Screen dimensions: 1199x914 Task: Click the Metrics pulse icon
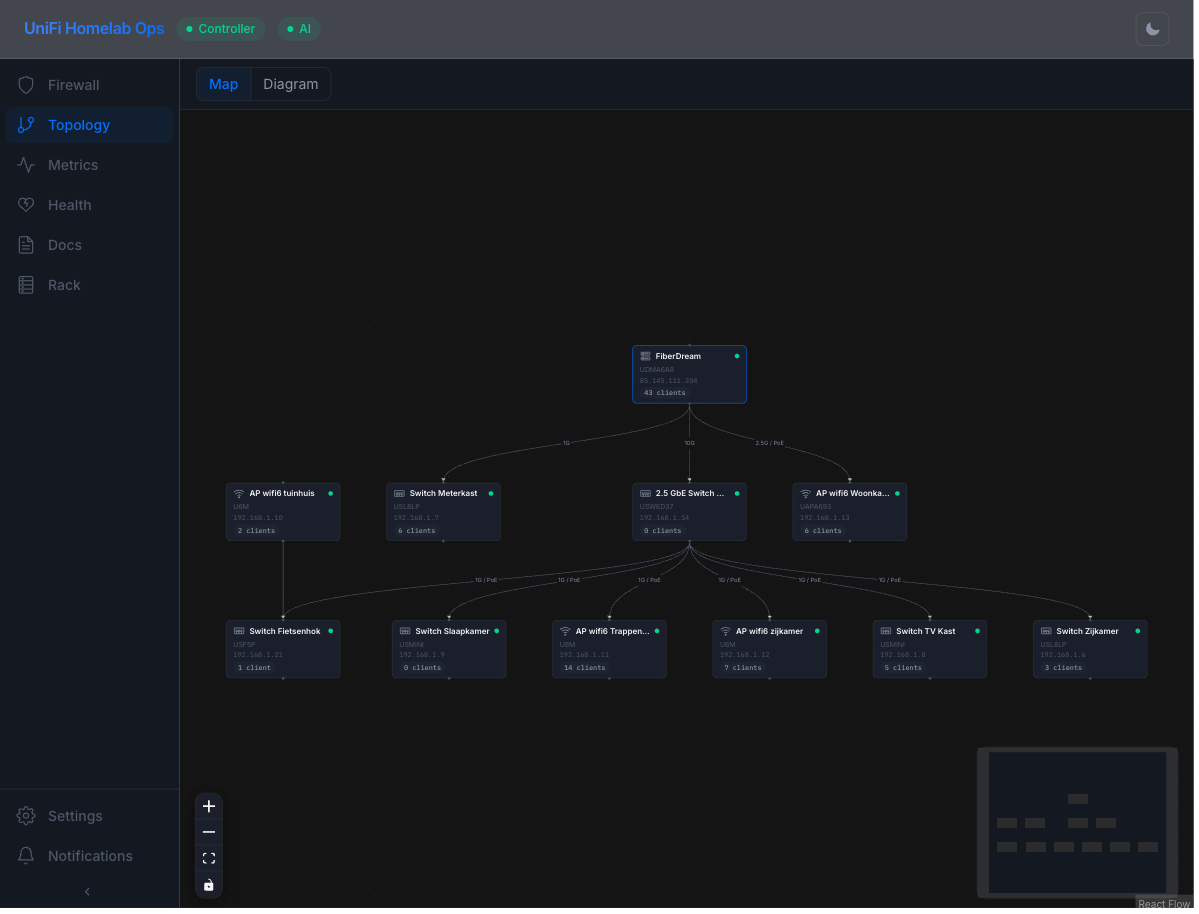[x=26, y=165]
